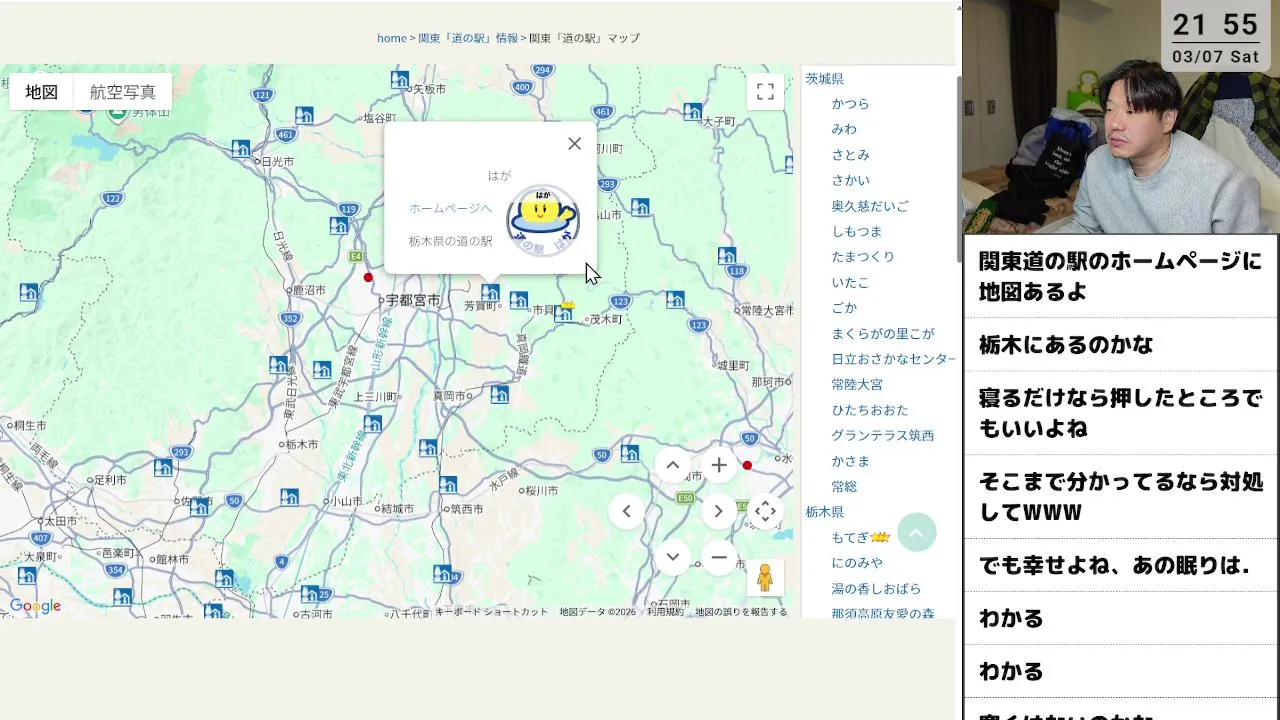Click the station marker near 小山市

[289, 496]
